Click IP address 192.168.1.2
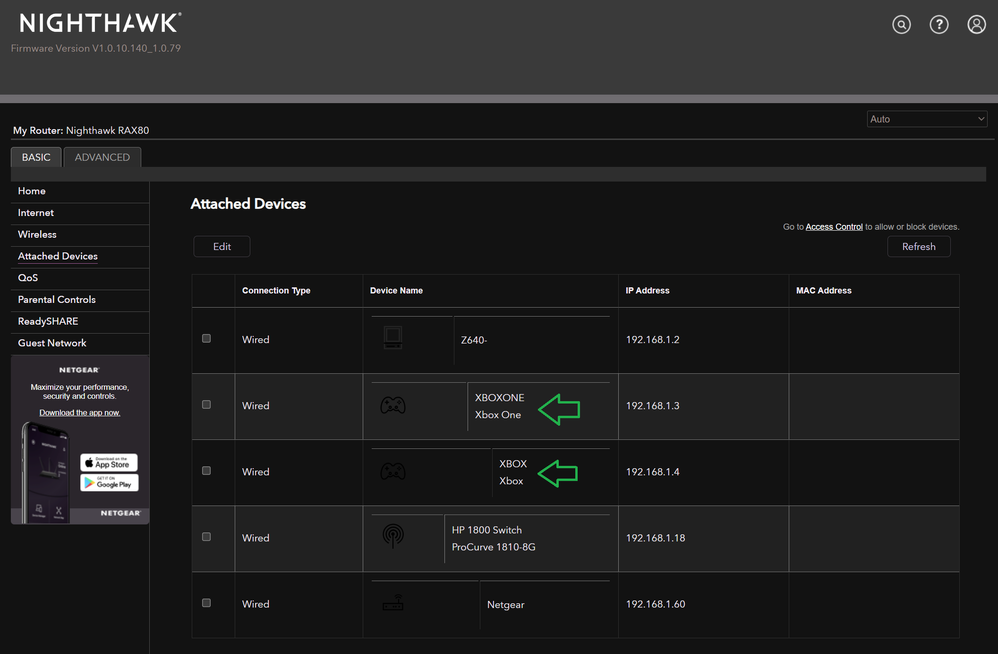The image size is (998, 654). (652, 340)
